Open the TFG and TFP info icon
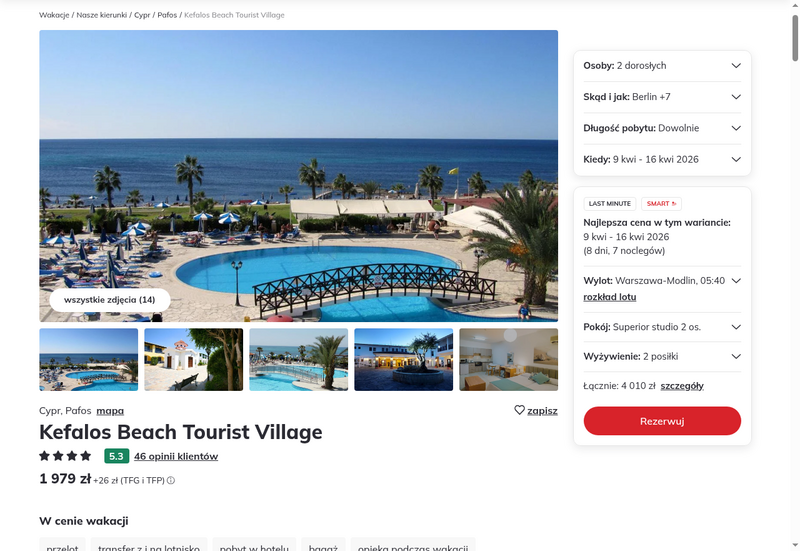 (x=171, y=481)
